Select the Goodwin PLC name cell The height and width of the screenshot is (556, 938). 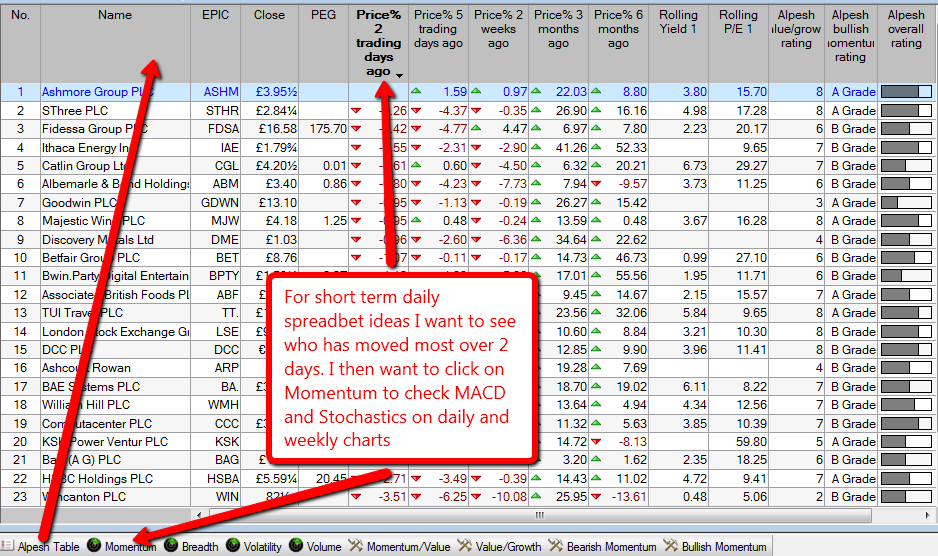coord(115,202)
